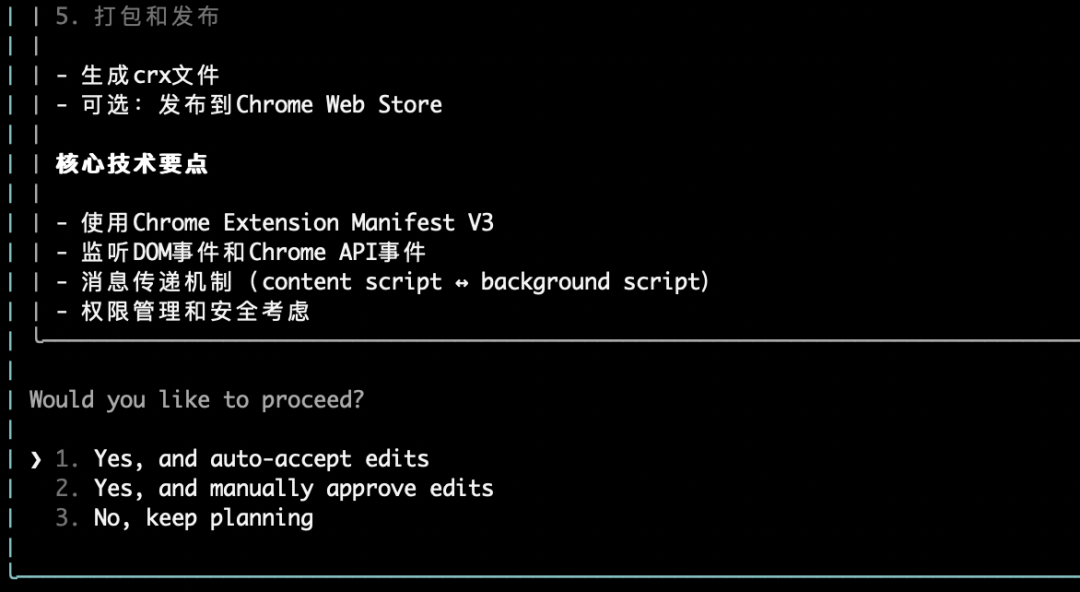Choose "Yes, and manually approve edits"
Viewport: 1080px width, 592px height.
(293, 489)
